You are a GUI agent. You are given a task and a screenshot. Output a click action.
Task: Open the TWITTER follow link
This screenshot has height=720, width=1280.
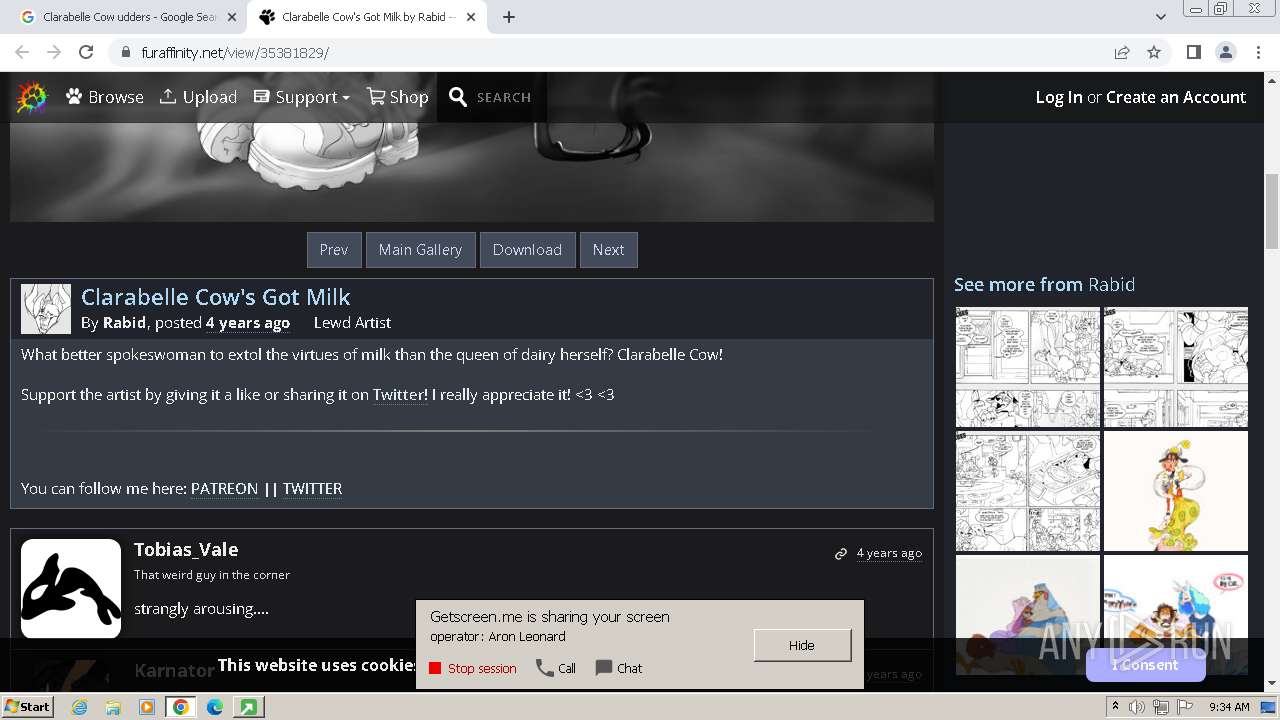click(312, 489)
